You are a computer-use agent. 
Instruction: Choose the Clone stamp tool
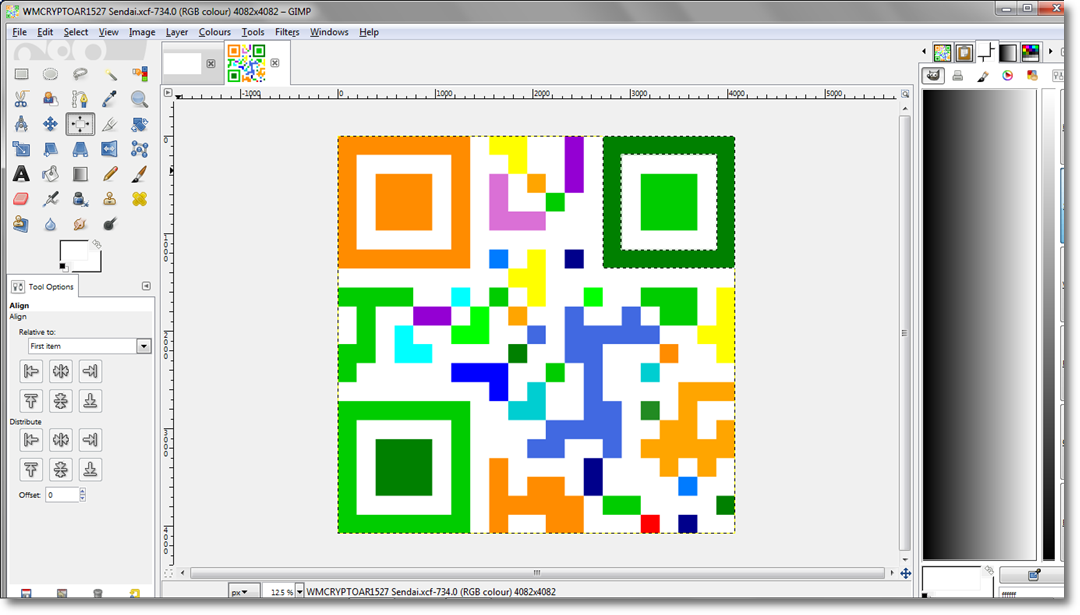pyautogui.click(x=110, y=199)
